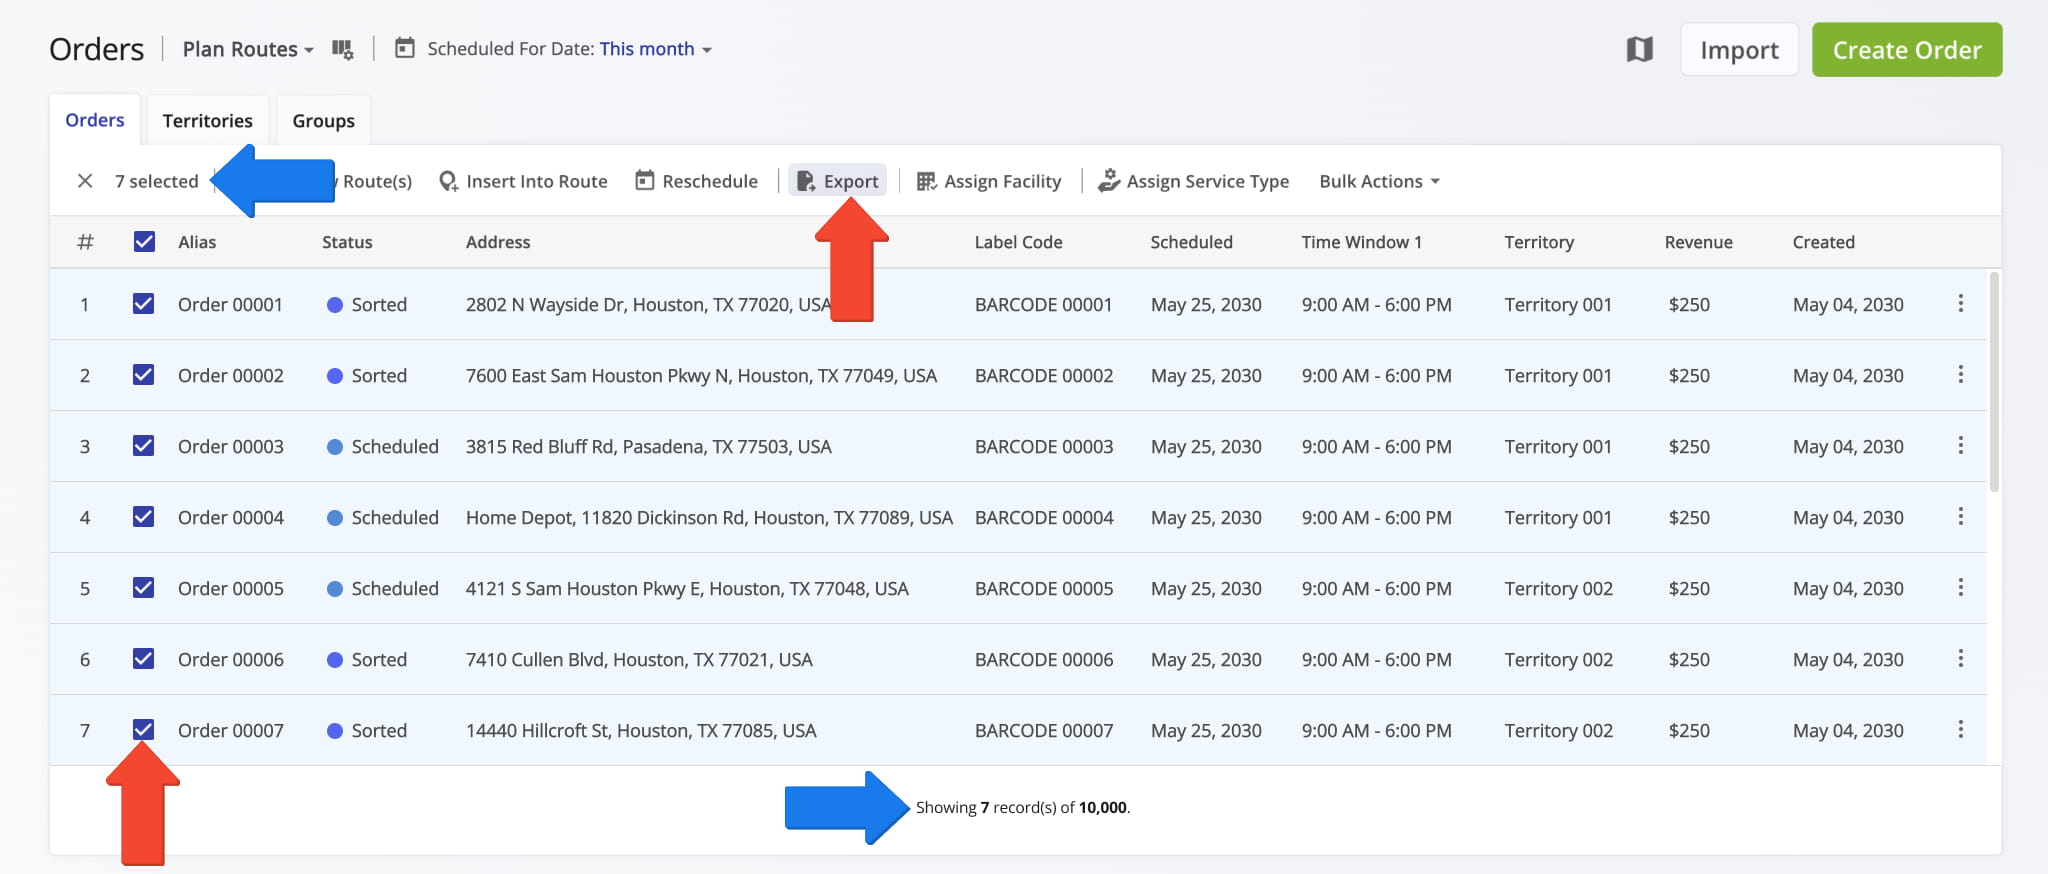This screenshot has height=874, width=2048.
Task: Sort by the Scheduled column header
Action: click(x=1191, y=242)
